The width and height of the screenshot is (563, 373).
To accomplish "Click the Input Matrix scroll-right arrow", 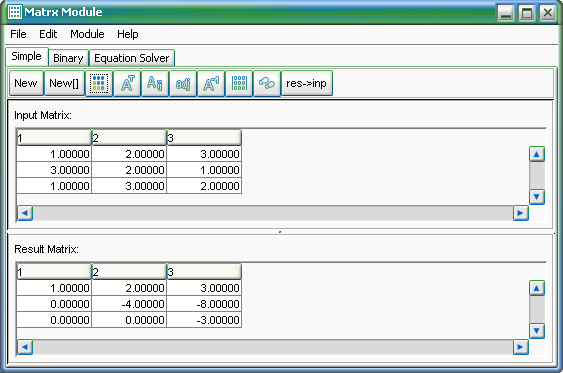I will point(521,213).
